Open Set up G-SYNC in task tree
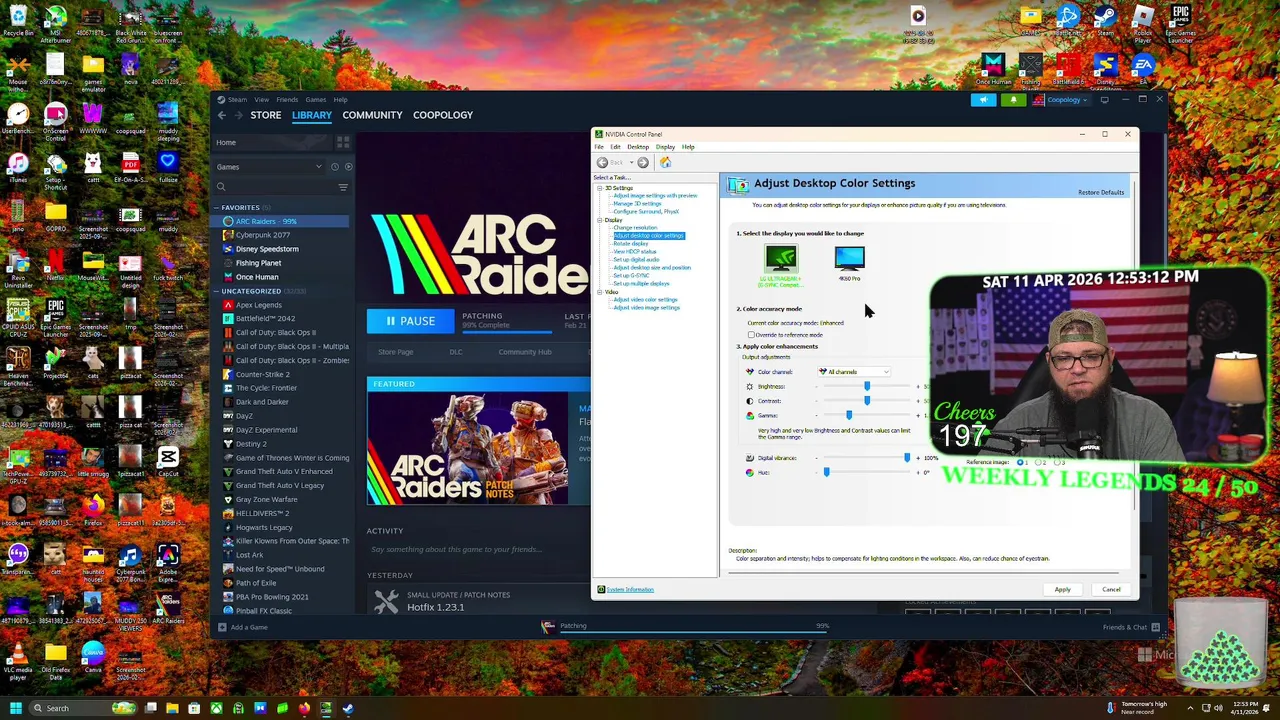1280x720 pixels. coord(631,276)
